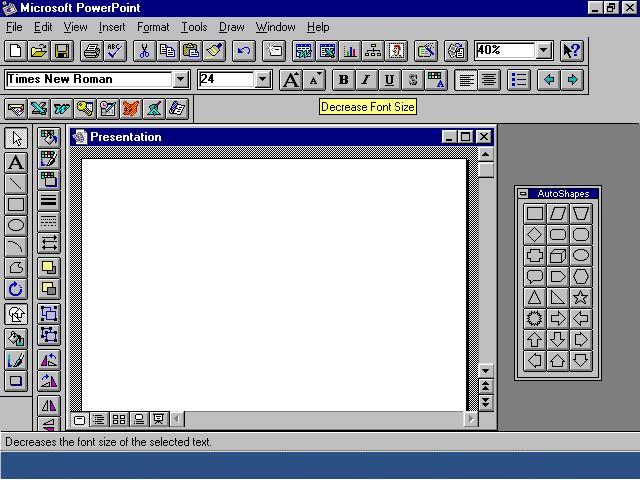Image resolution: width=640 pixels, height=480 pixels.
Task: Open the View menu
Action: (x=76, y=27)
